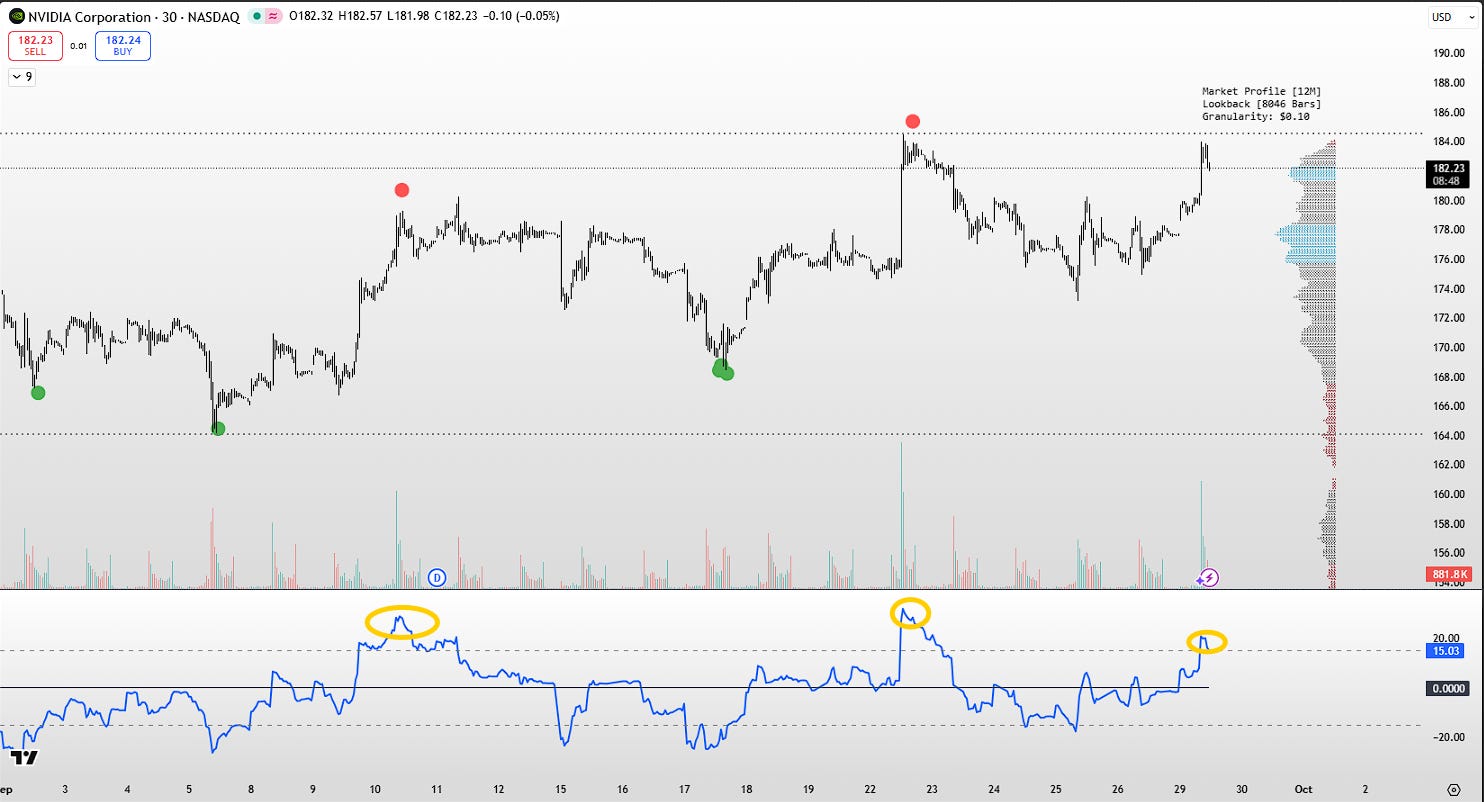Click 186.00 on the price scale
The height and width of the screenshot is (802, 1484).
[x=1448, y=113]
